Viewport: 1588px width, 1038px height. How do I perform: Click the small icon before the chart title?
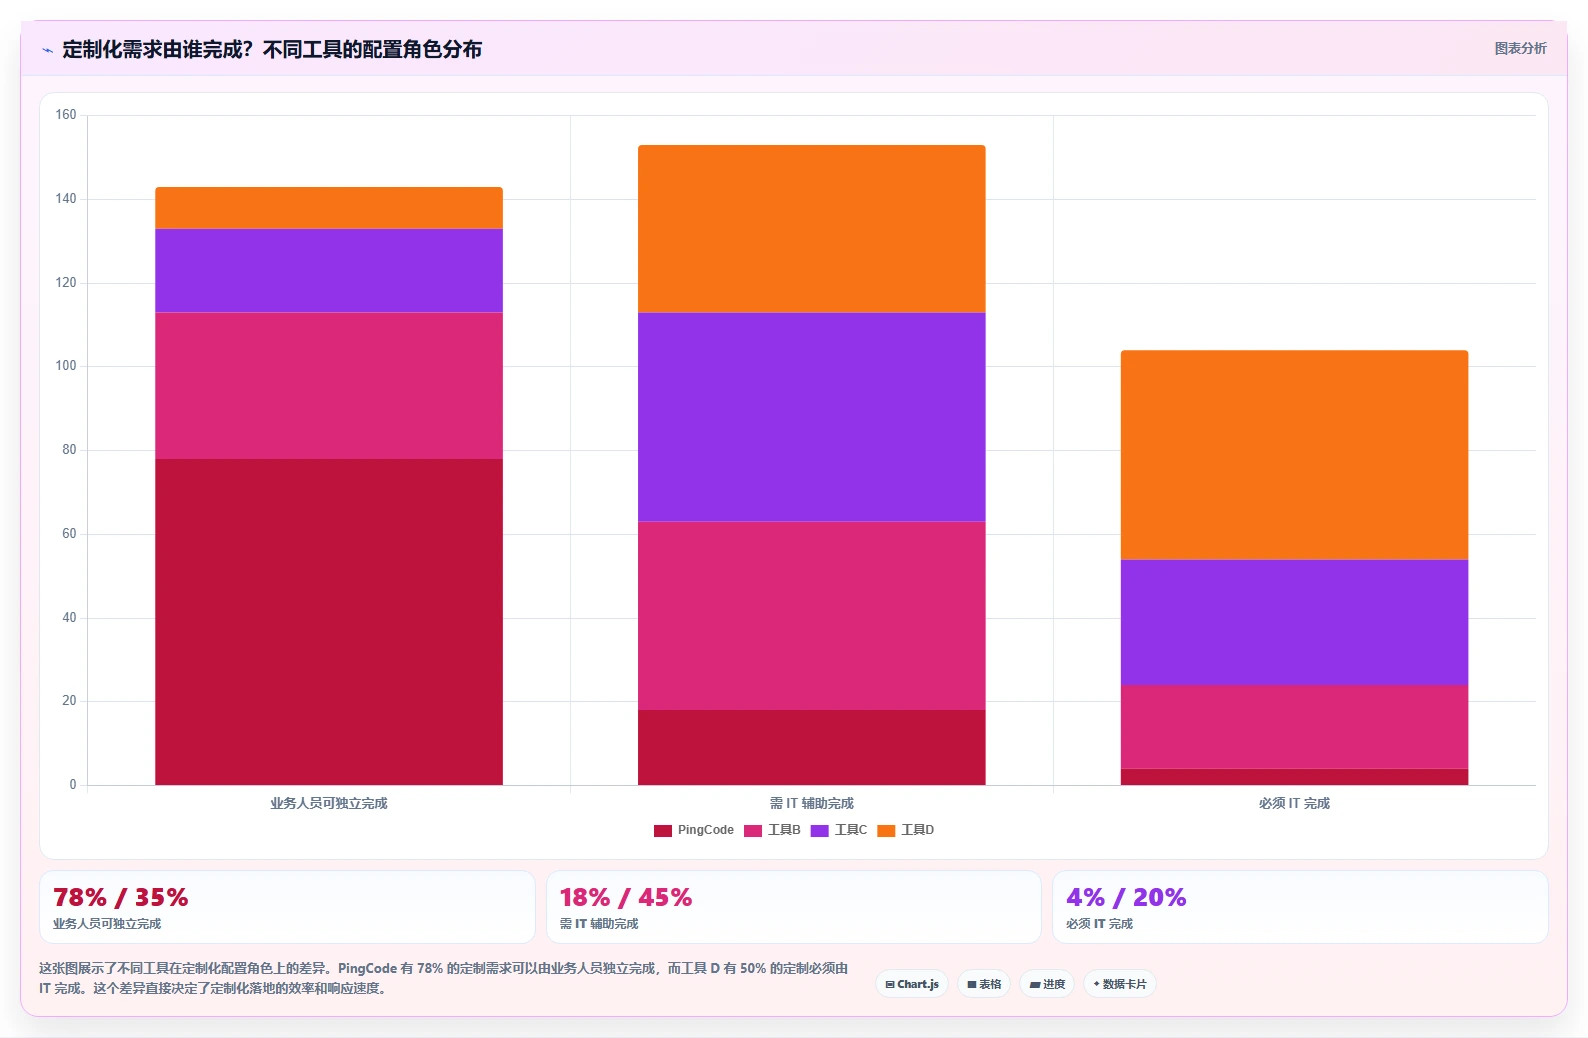click(x=47, y=50)
